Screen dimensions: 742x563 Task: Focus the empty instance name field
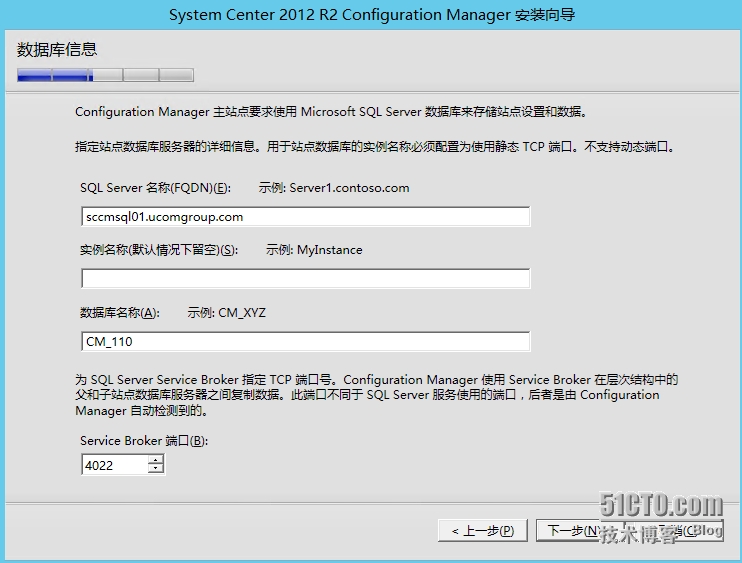tap(306, 279)
